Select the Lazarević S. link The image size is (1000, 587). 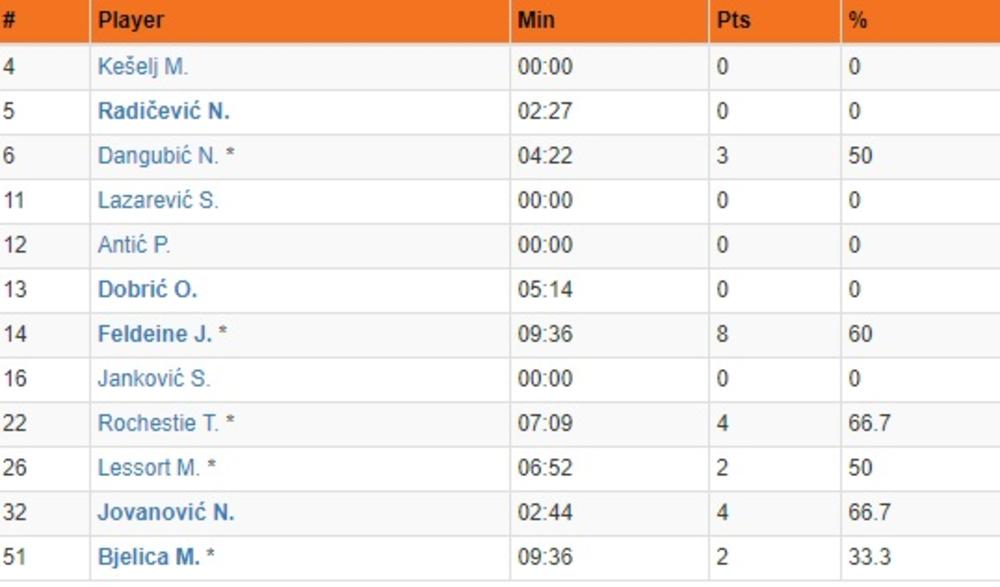157,200
